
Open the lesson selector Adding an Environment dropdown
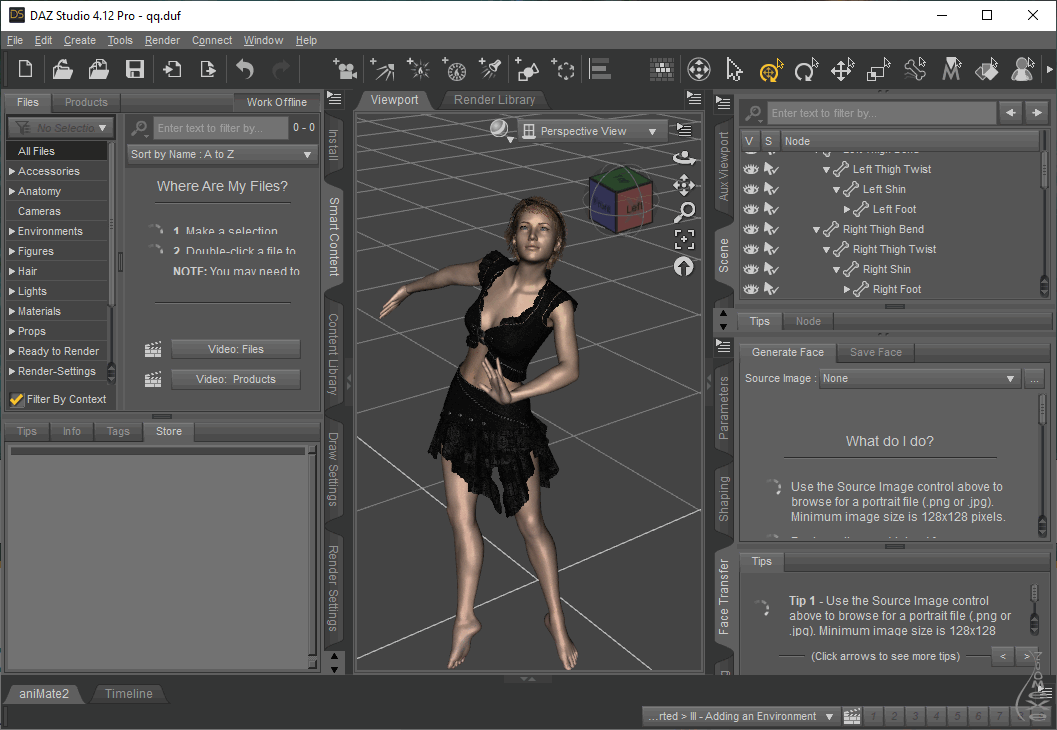click(x=740, y=716)
